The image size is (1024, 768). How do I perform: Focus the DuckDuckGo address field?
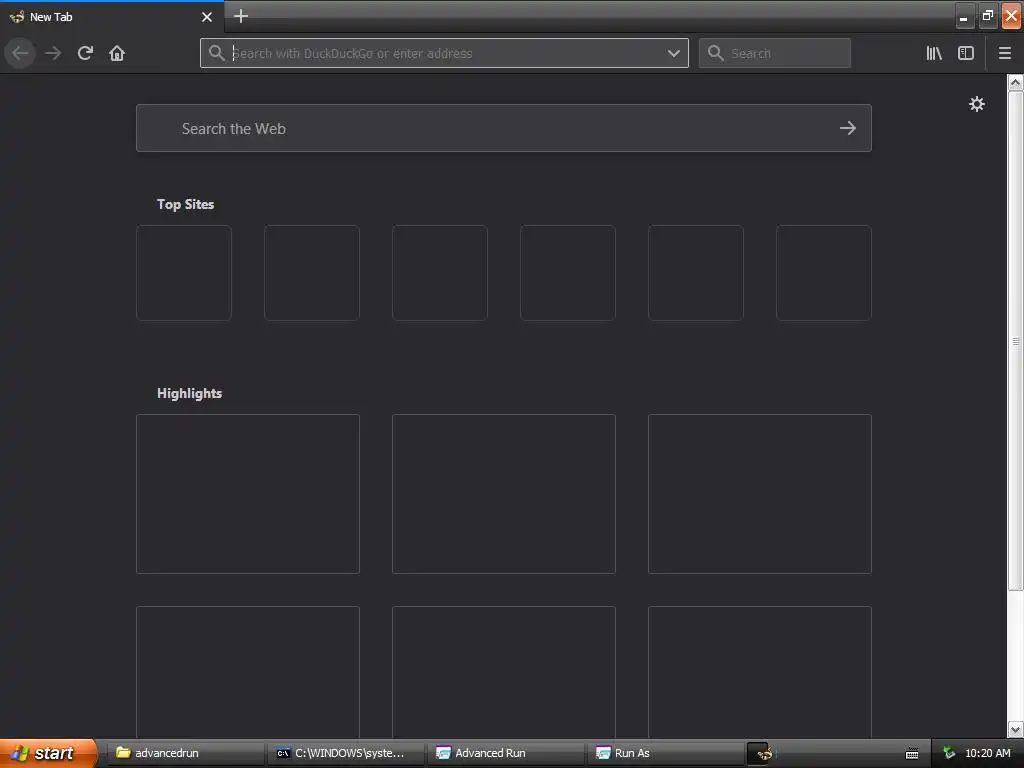[444, 53]
